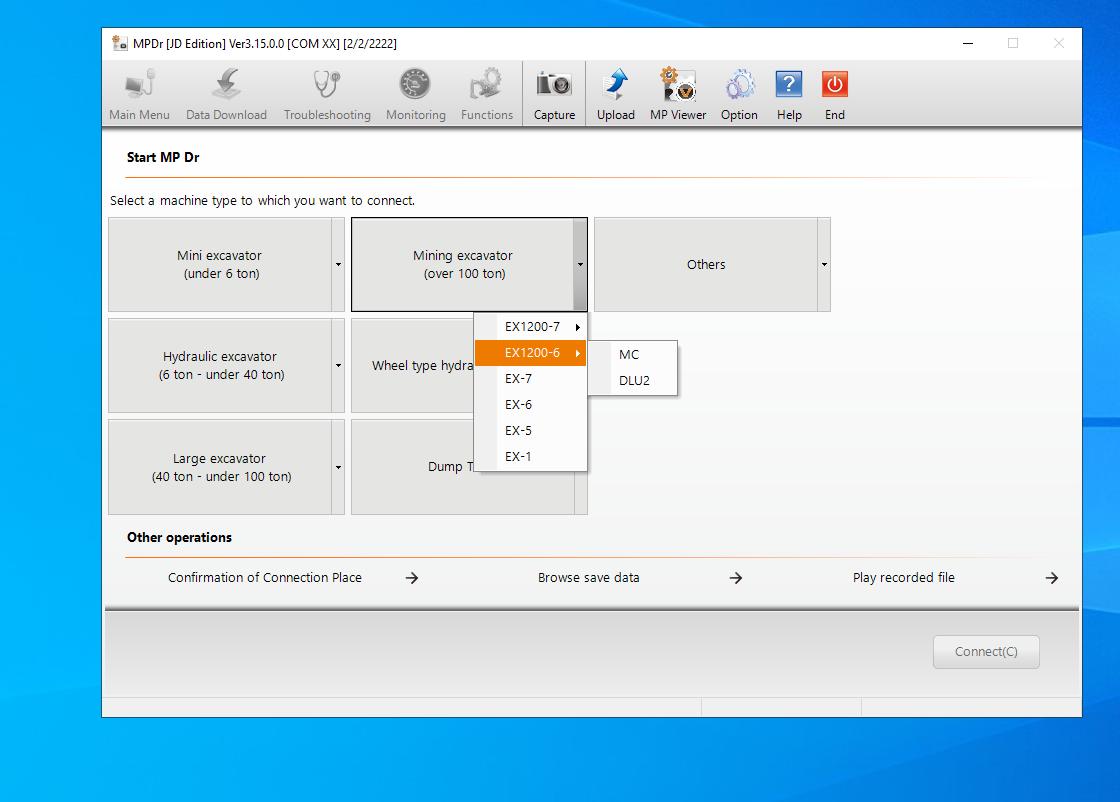1120x802 pixels.
Task: Open the MP Viewer
Action: tap(677, 92)
